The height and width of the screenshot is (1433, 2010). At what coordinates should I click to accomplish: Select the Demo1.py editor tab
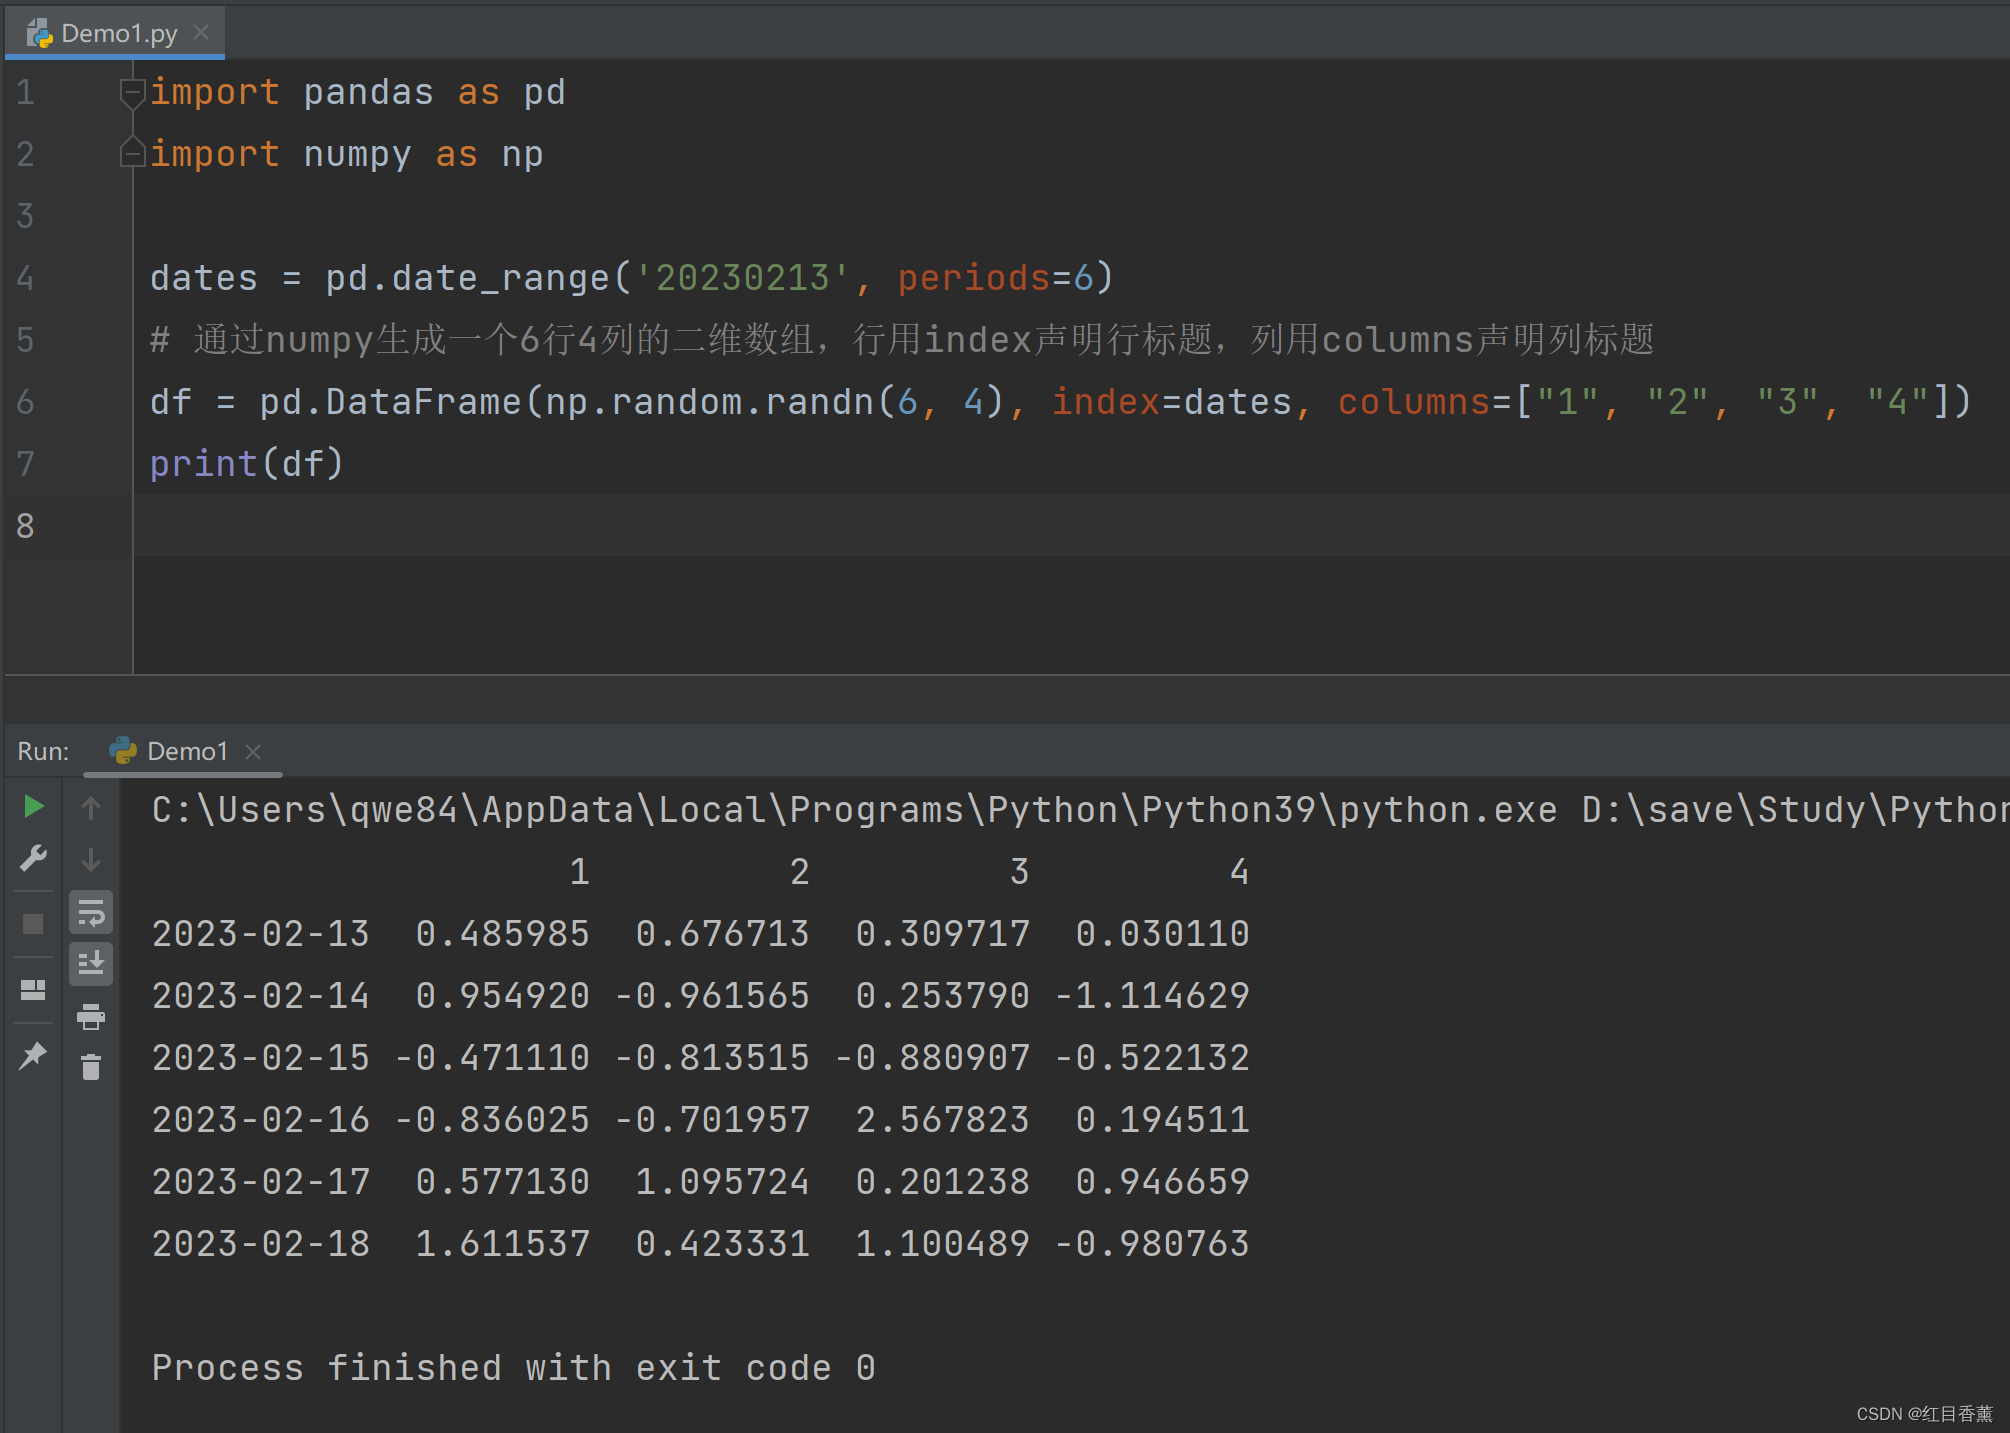pyautogui.click(x=118, y=33)
